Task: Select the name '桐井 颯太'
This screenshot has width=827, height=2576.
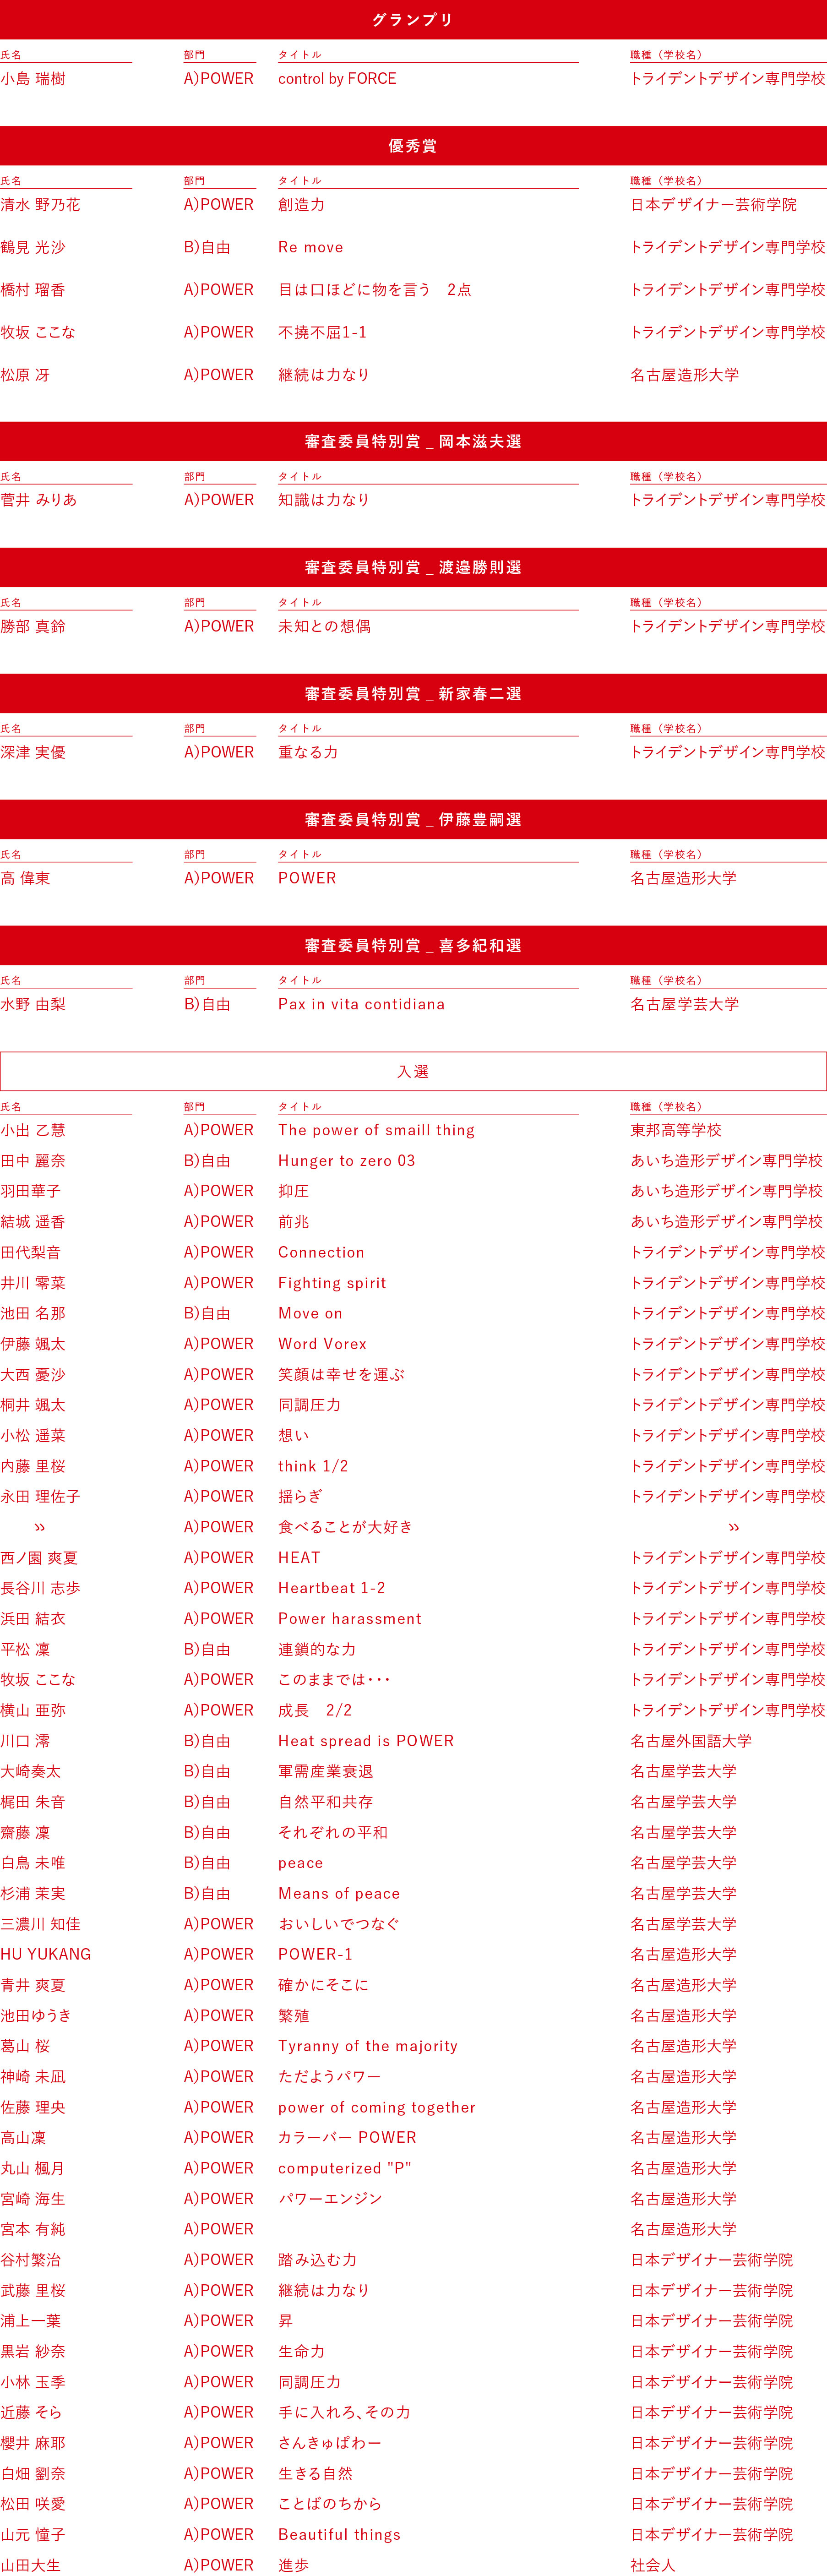Action: [33, 1405]
